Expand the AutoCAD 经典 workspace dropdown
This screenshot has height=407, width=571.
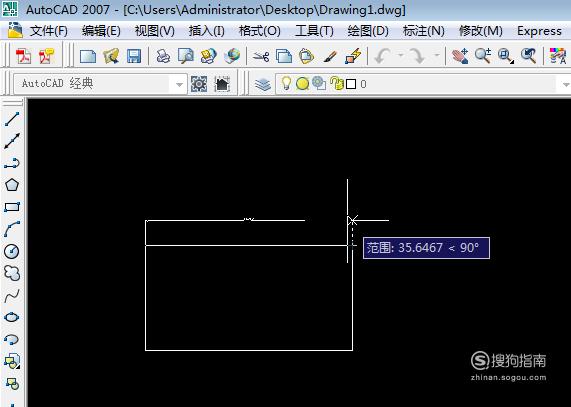click(x=179, y=84)
